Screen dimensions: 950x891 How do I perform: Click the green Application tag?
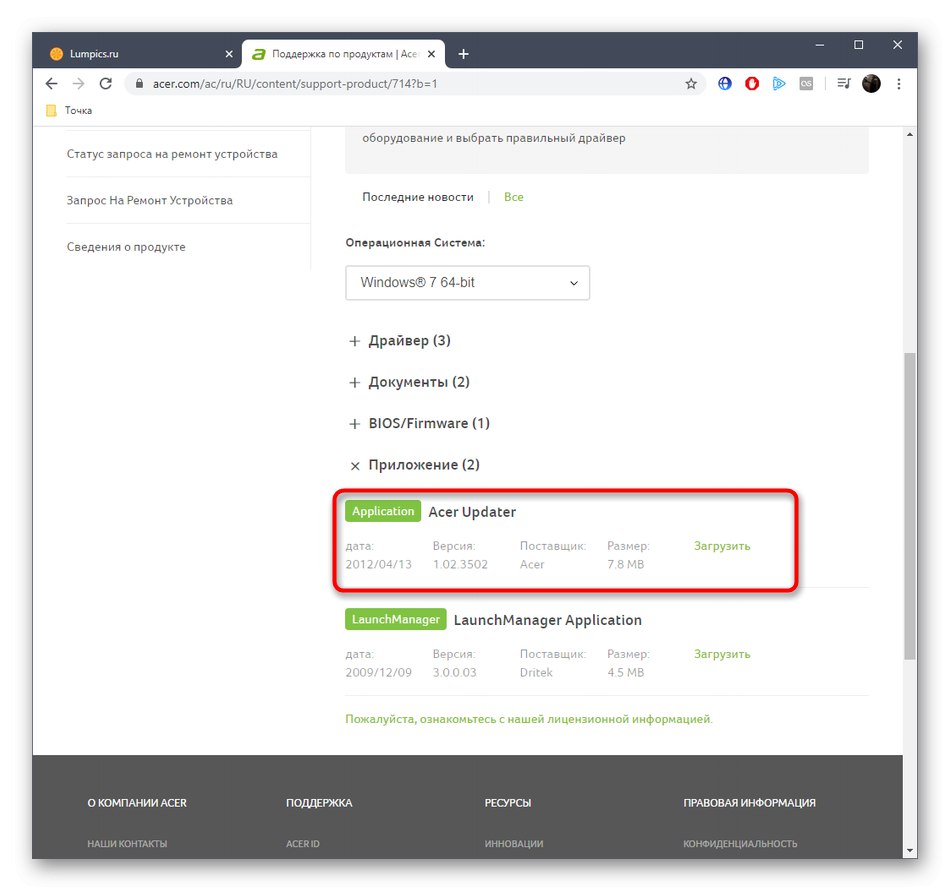pyautogui.click(x=383, y=511)
